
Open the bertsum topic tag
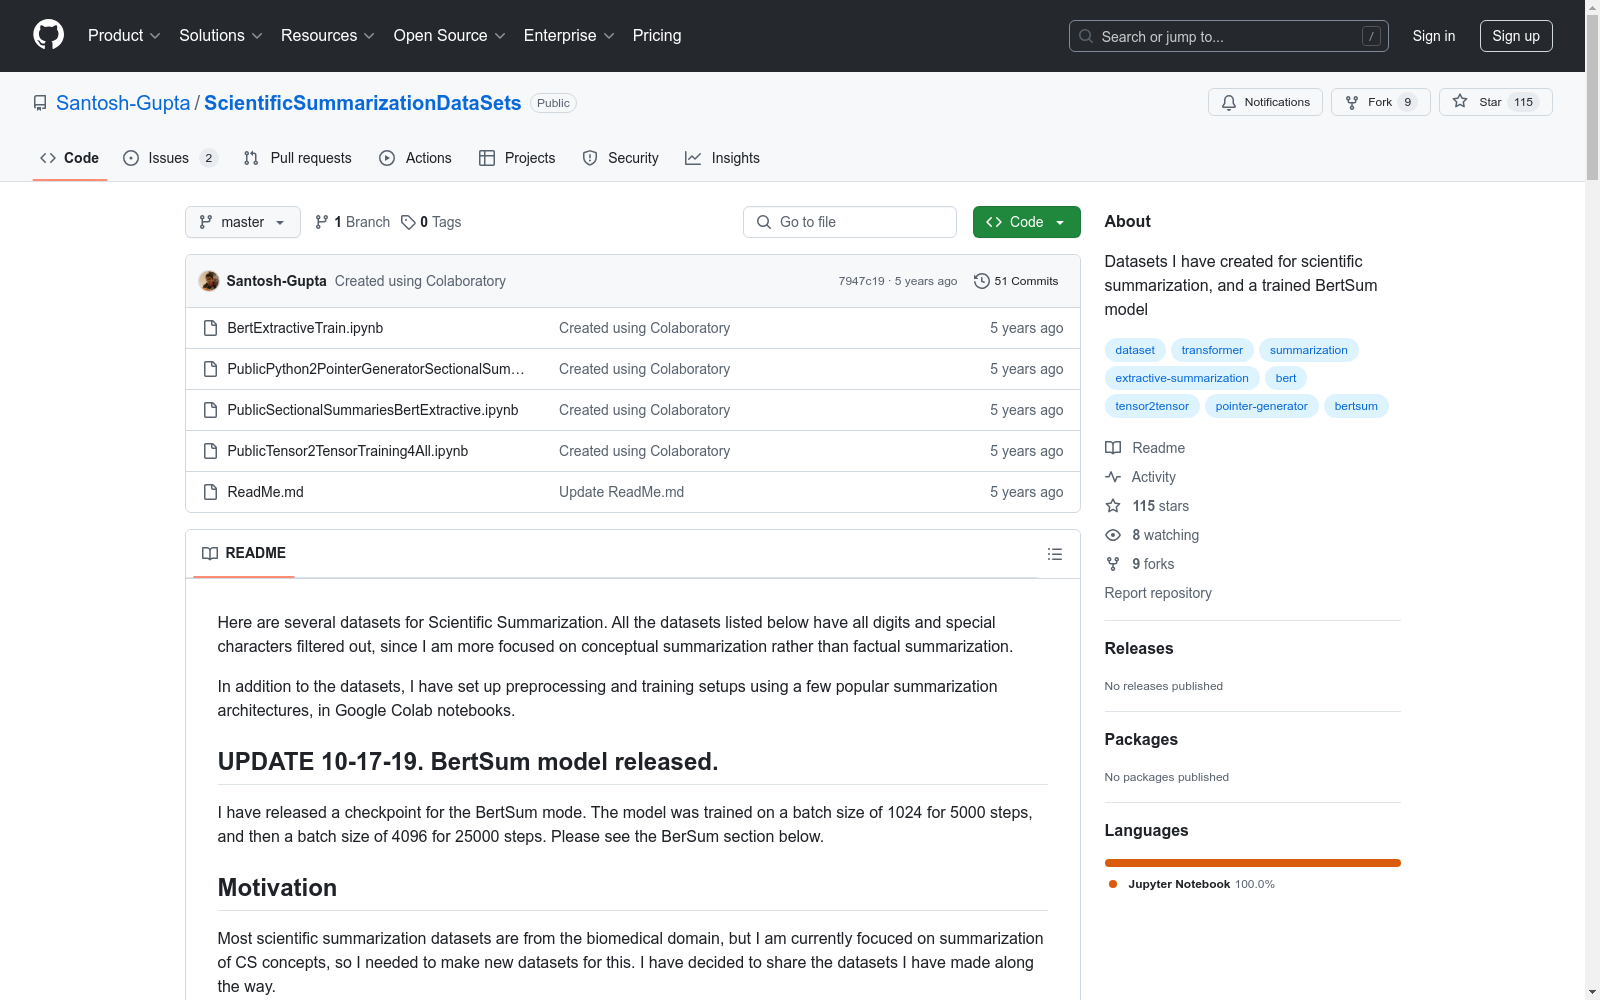pos(1356,406)
